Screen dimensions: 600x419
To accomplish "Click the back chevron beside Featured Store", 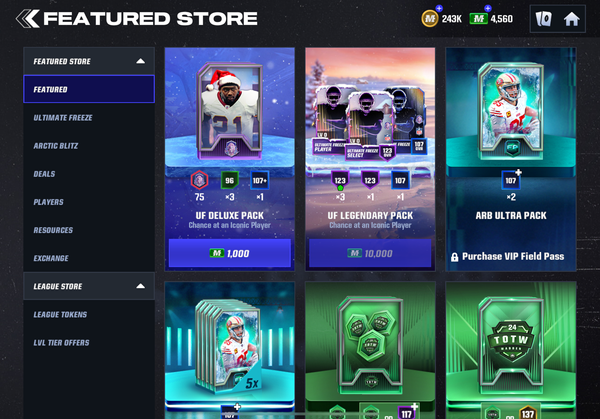I will (28, 18).
